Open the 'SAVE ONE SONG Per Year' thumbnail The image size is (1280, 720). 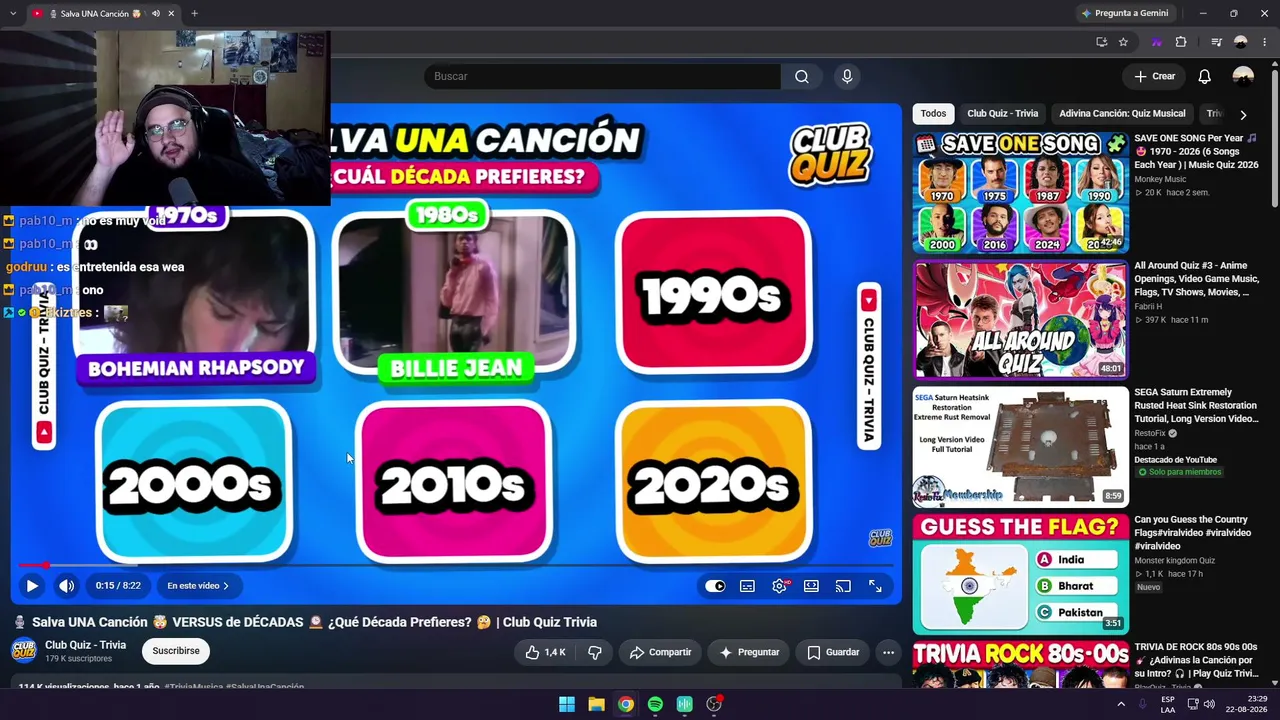[x=1020, y=193]
